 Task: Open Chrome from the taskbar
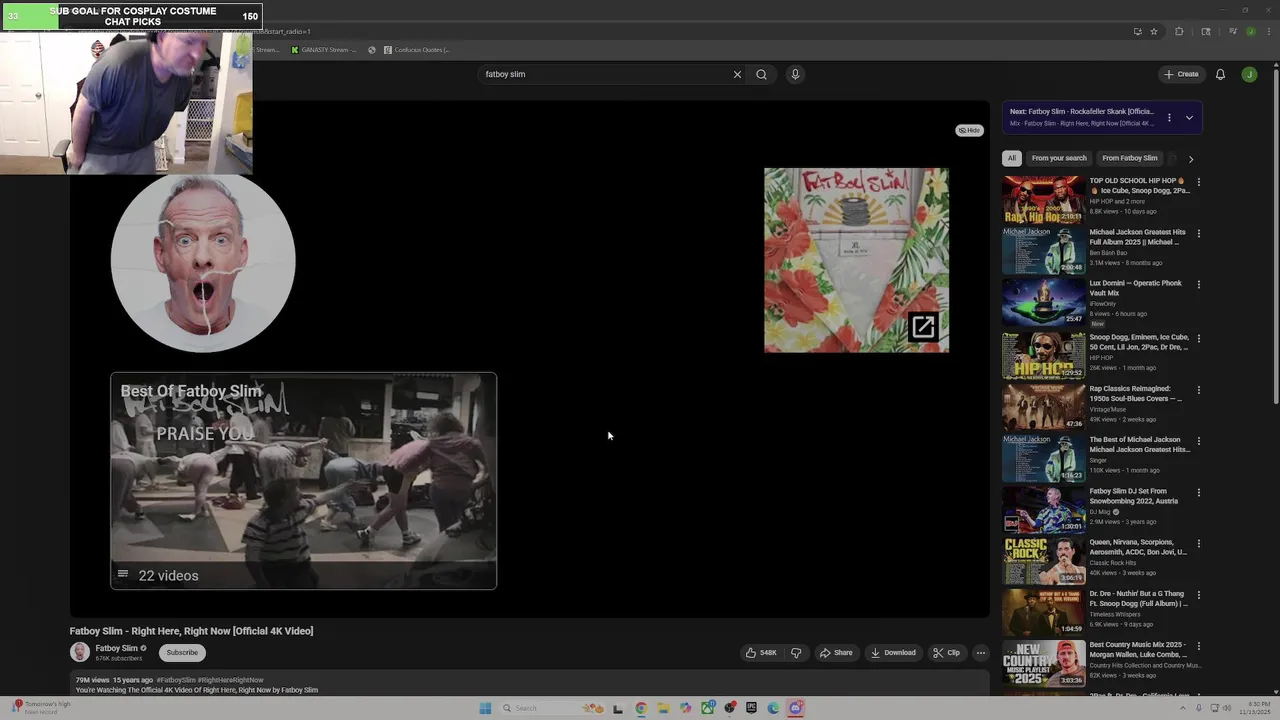click(641, 708)
